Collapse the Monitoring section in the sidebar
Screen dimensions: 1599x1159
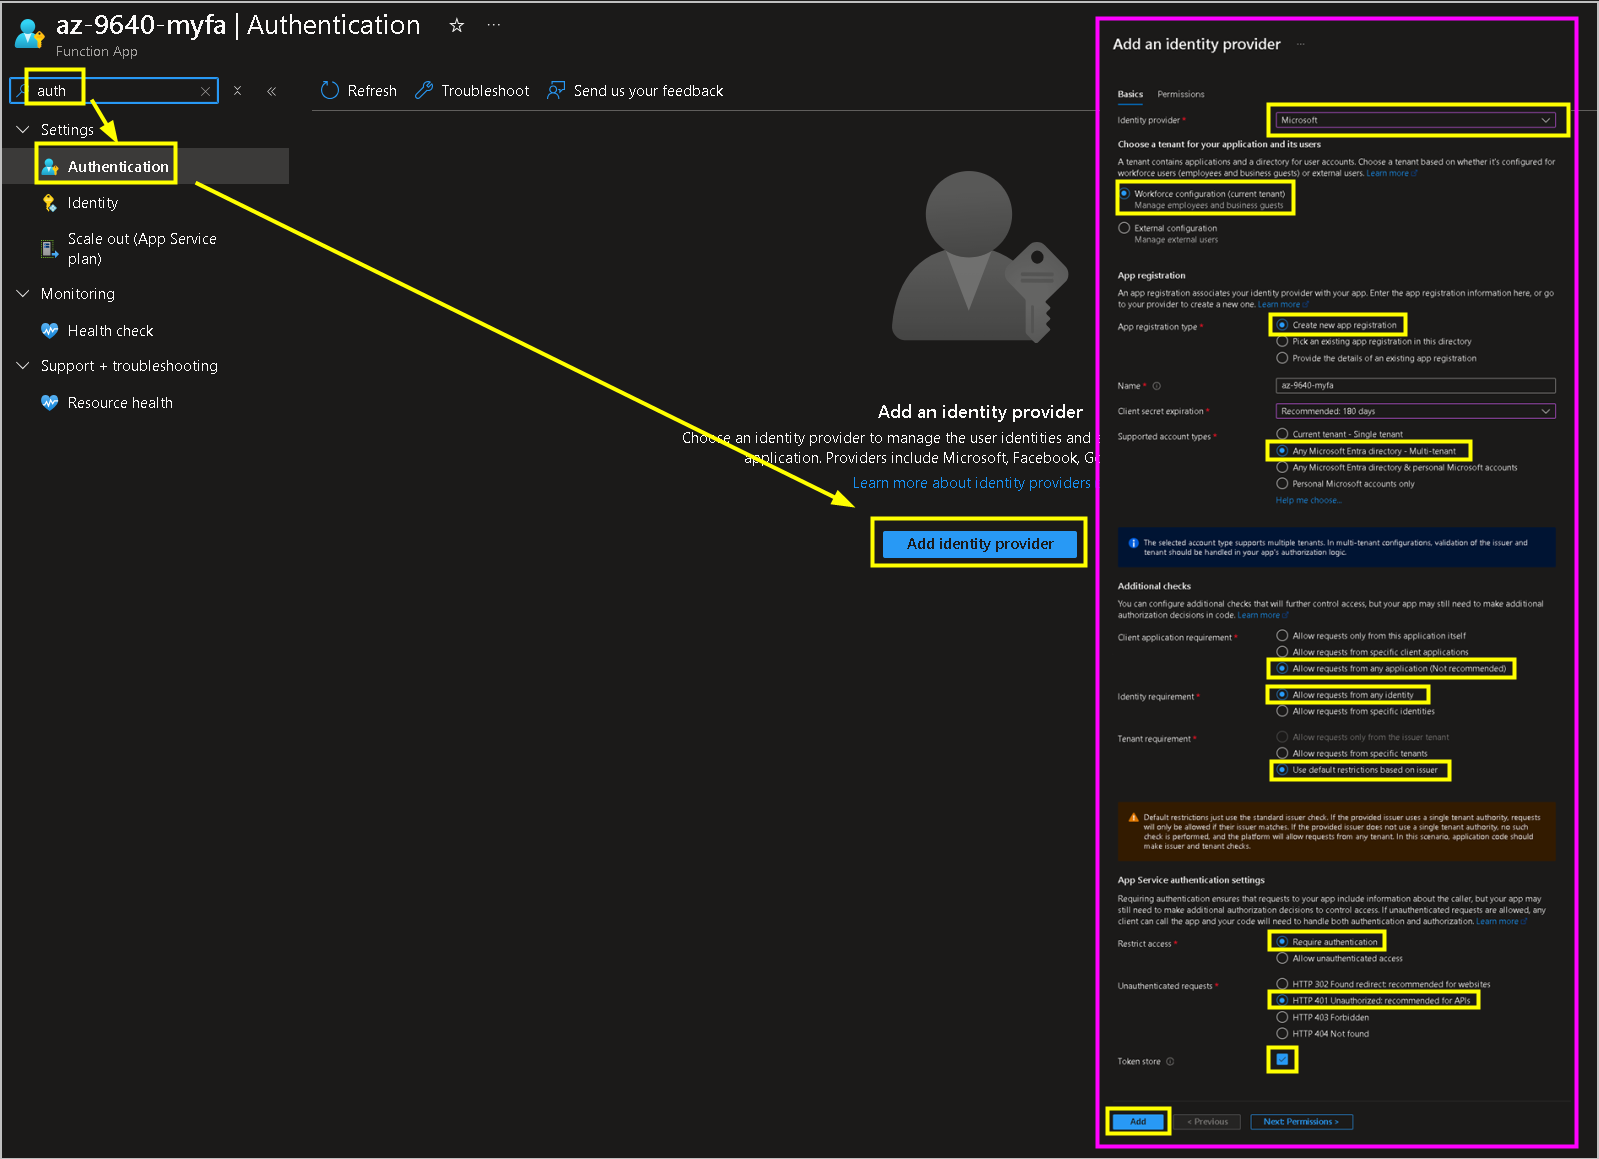[x=23, y=294]
